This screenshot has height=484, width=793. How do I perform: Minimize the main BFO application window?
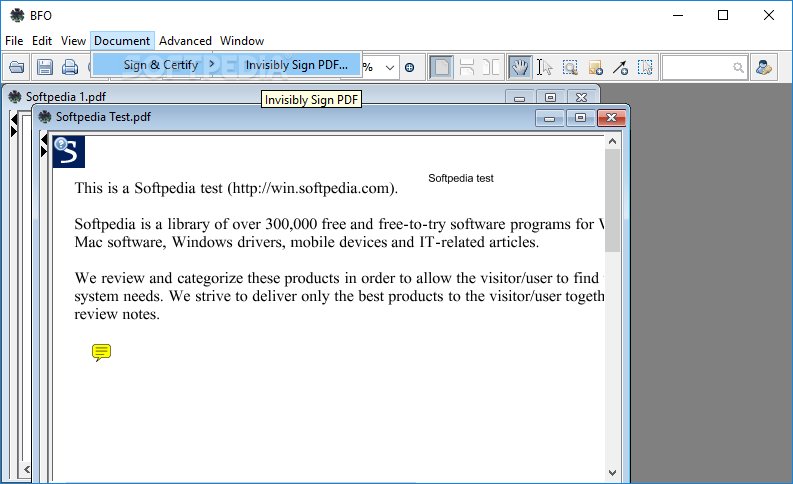678,15
